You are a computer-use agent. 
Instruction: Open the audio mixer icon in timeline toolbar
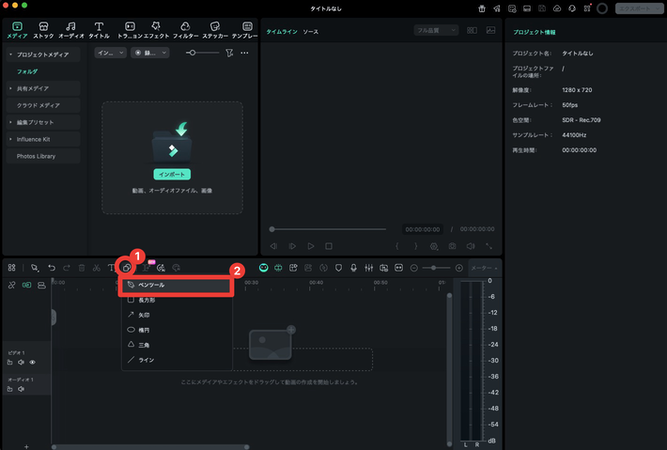coord(370,268)
